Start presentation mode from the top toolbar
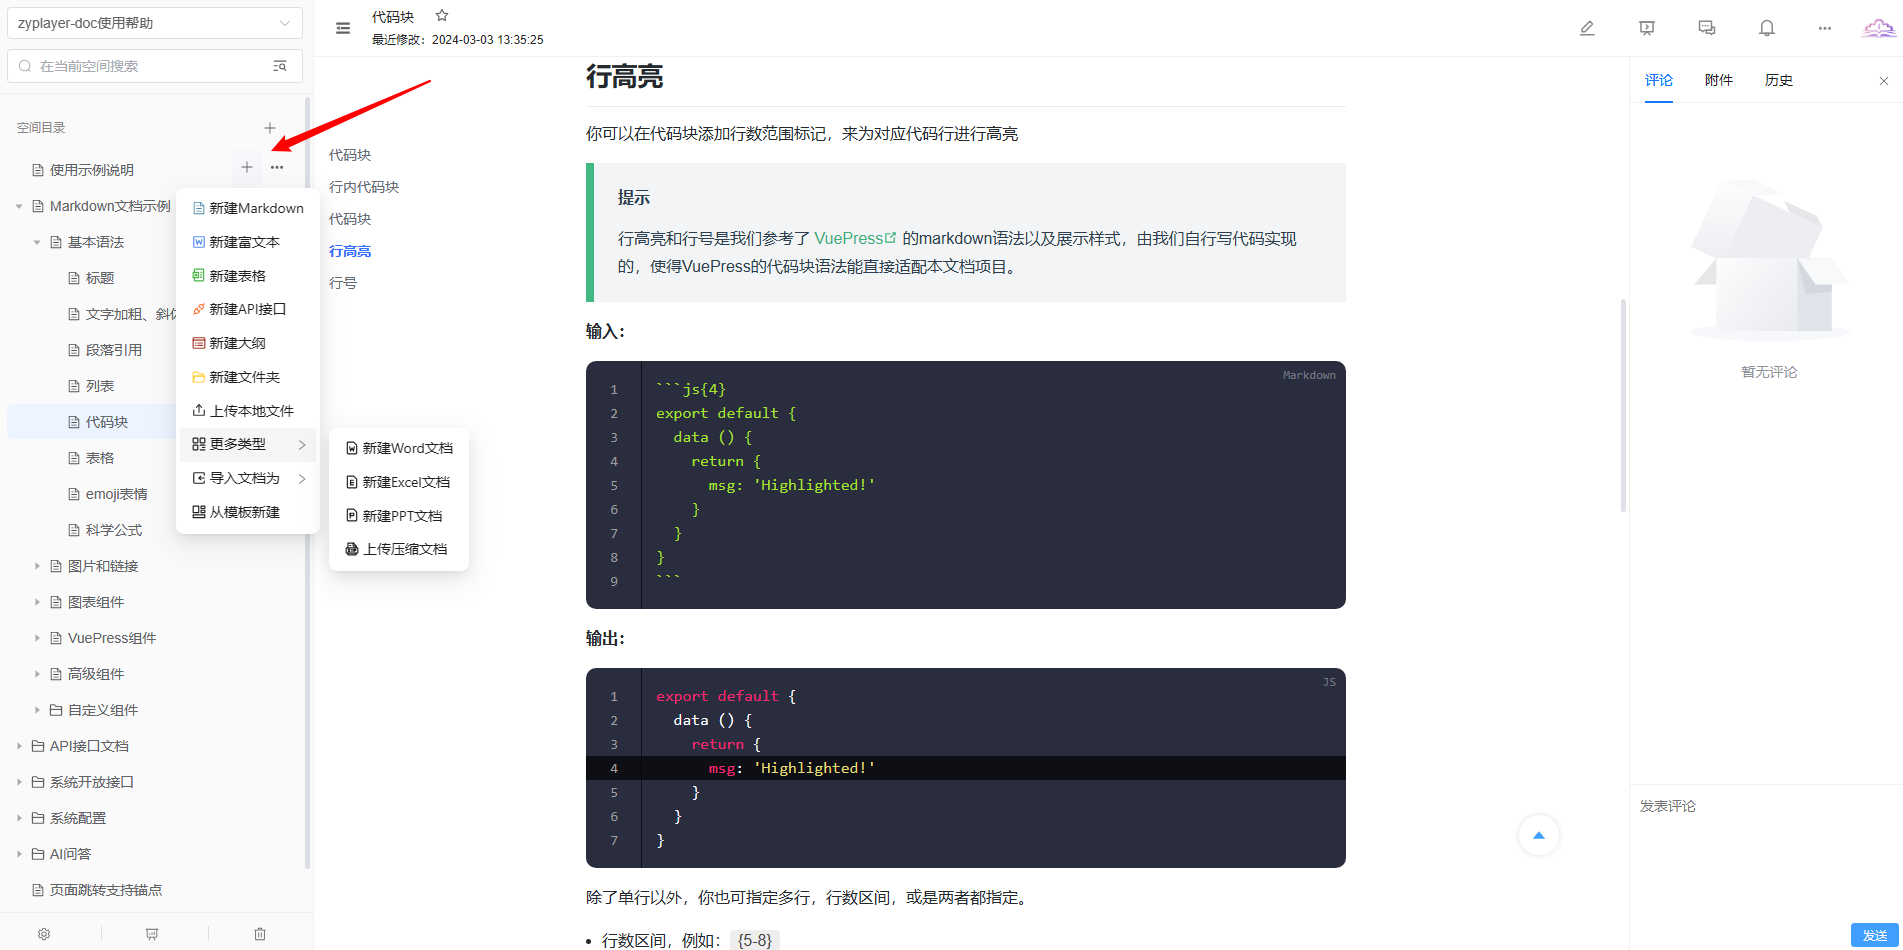 point(1647,28)
